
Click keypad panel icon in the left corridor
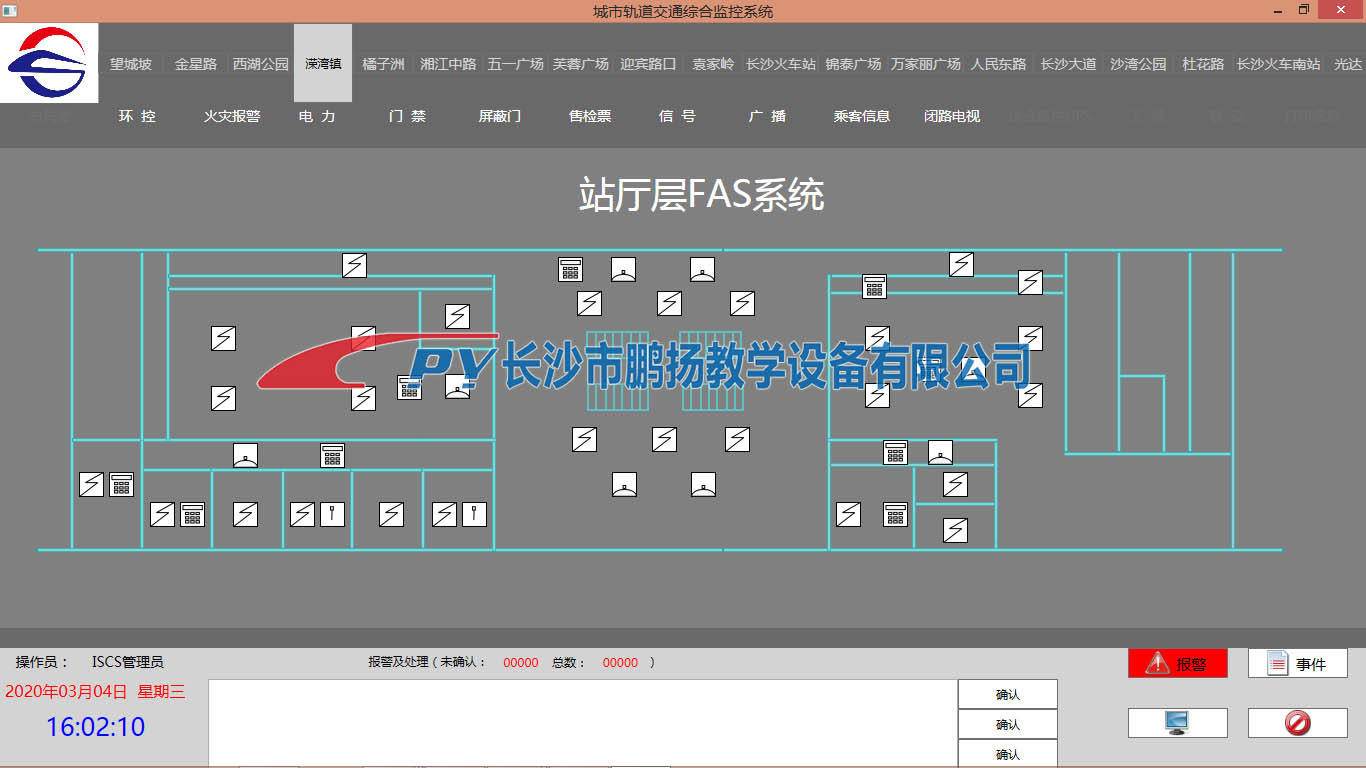(332, 455)
